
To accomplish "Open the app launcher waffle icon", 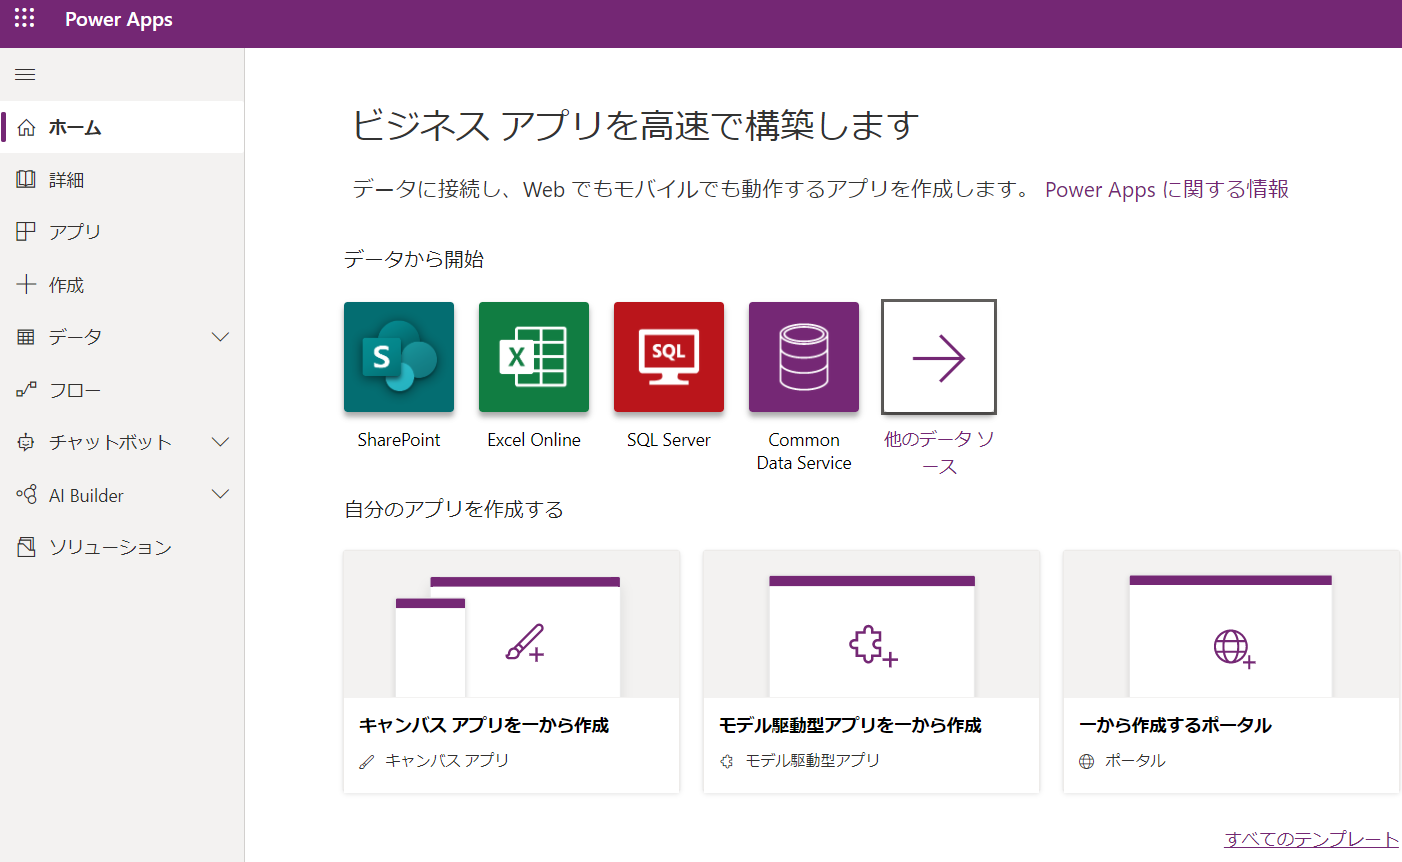I will pos(25,18).
